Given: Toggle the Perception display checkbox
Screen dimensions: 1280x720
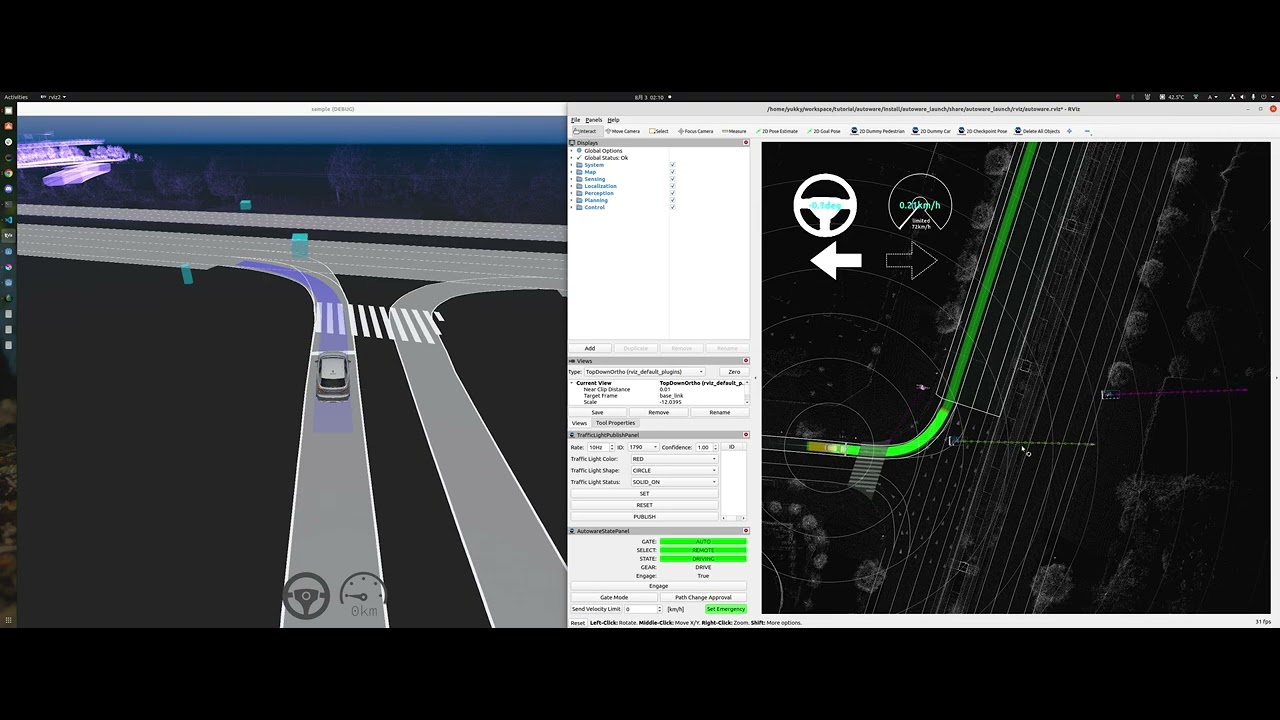Looking at the screenshot, I should [672, 193].
